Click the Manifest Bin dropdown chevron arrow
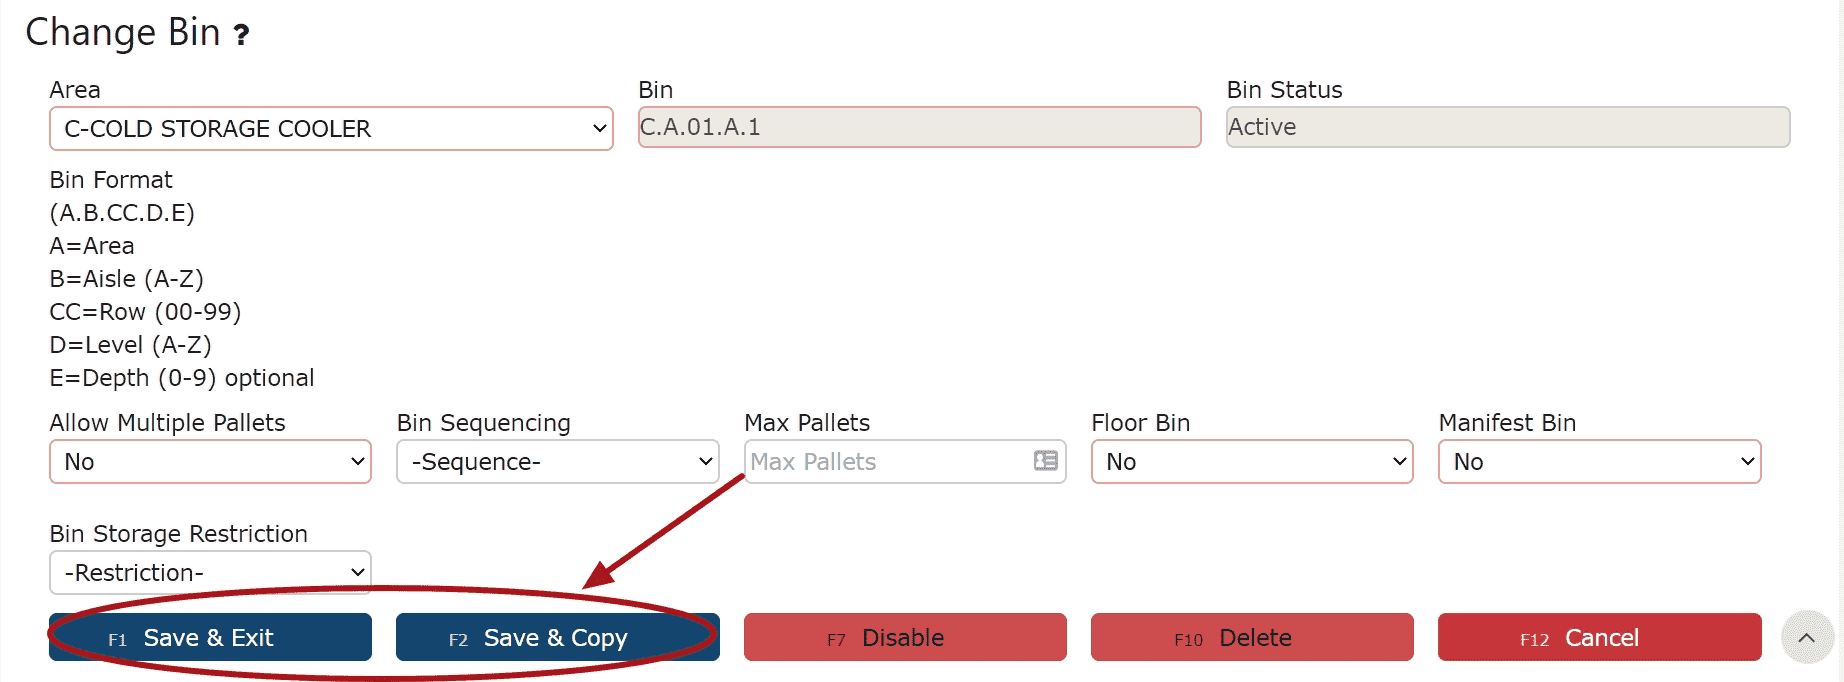 1747,461
